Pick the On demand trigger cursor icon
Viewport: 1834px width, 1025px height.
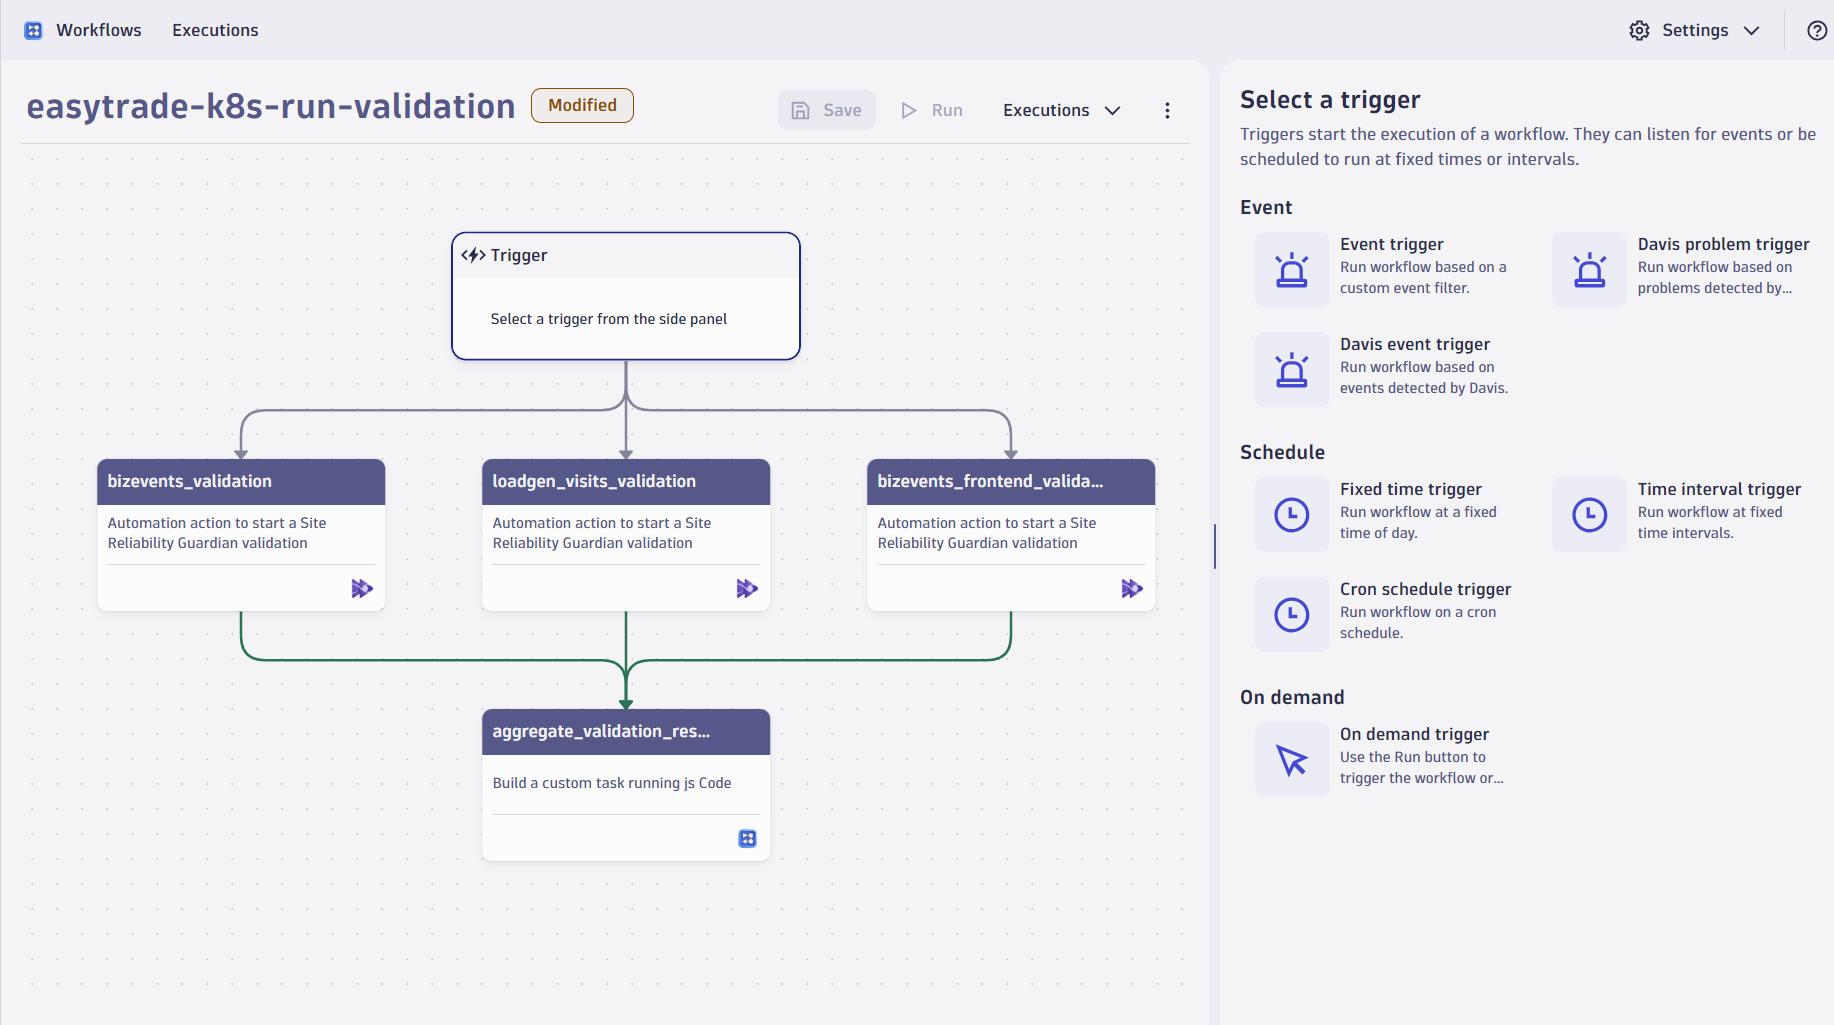[1291, 760]
